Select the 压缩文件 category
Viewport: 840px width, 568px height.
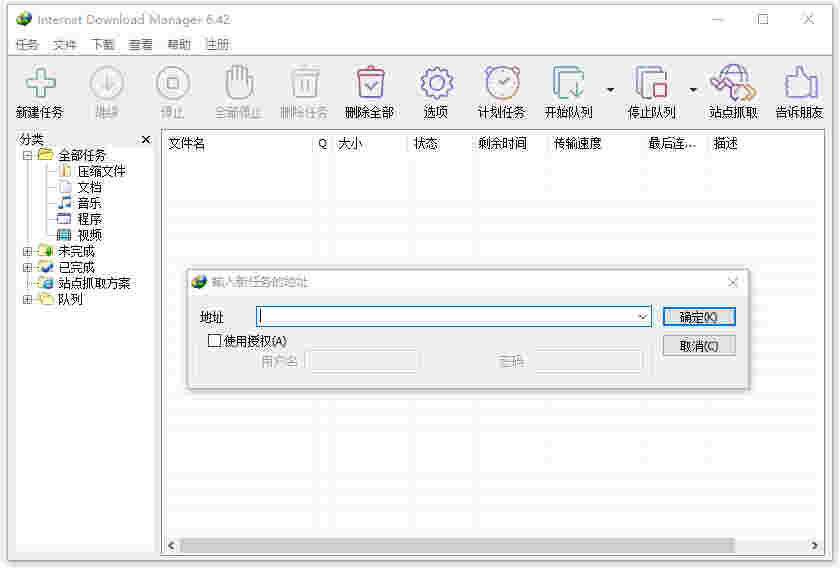coord(101,171)
